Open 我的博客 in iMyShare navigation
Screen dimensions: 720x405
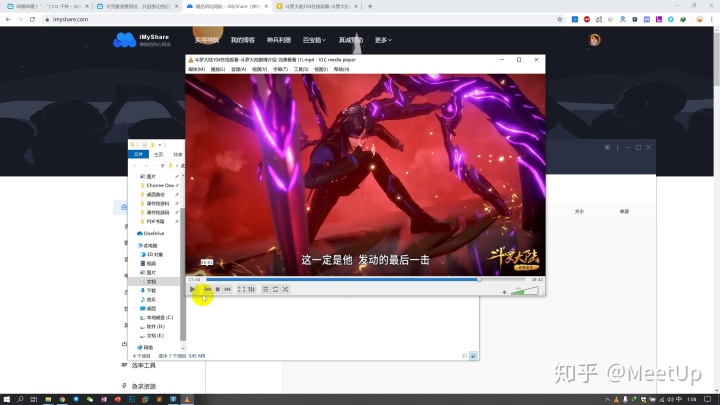pyautogui.click(x=243, y=40)
